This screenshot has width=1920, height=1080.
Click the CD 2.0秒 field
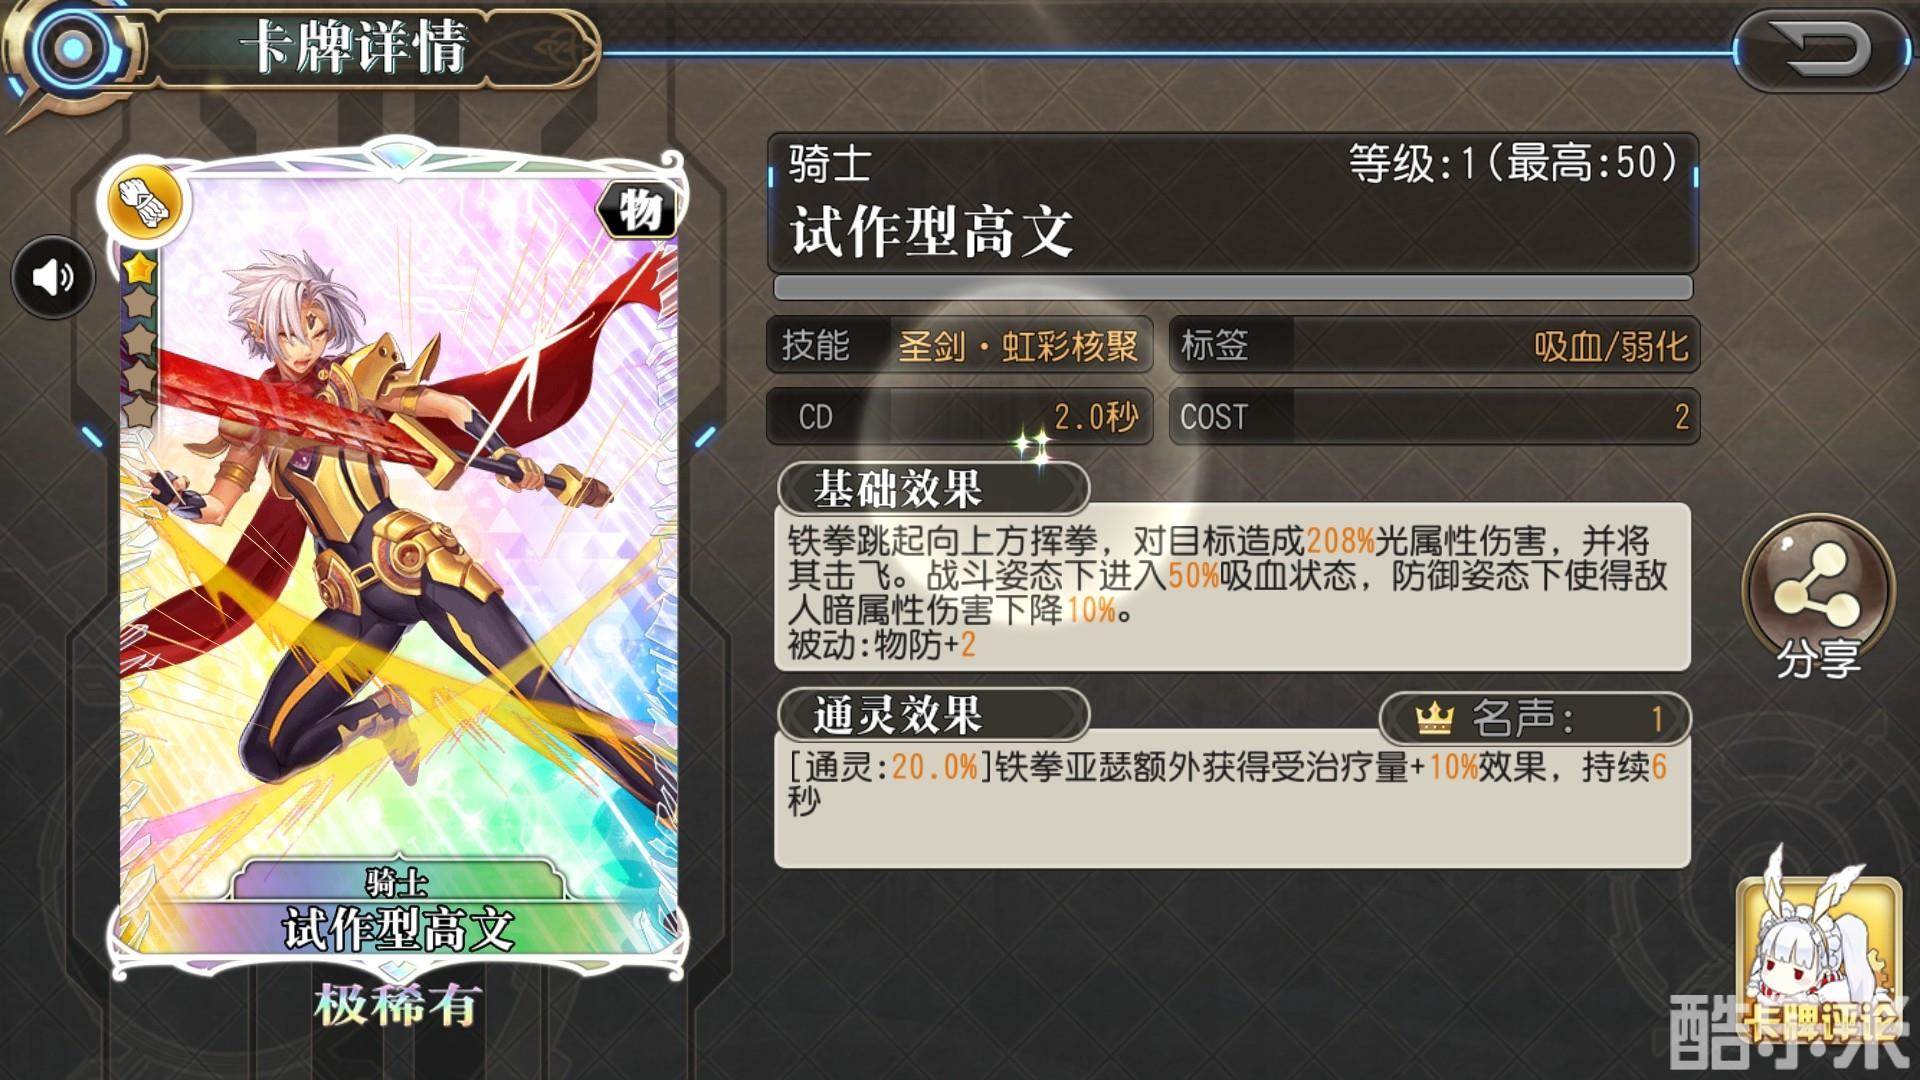pos(959,416)
